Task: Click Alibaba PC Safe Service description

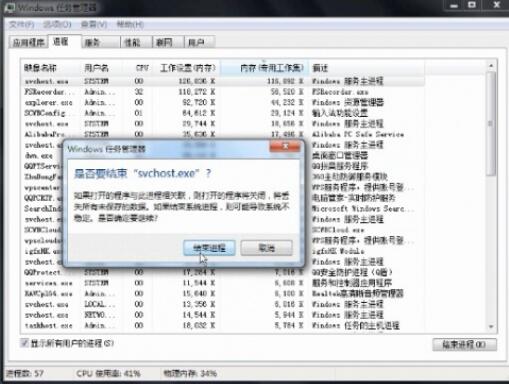Action: pyautogui.click(x=358, y=134)
